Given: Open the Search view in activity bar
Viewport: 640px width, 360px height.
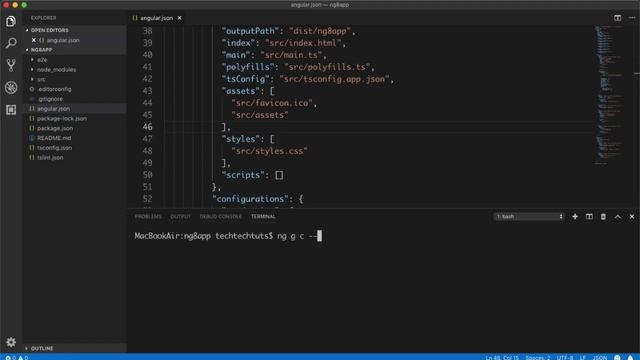Looking at the screenshot, I should coord(11,43).
